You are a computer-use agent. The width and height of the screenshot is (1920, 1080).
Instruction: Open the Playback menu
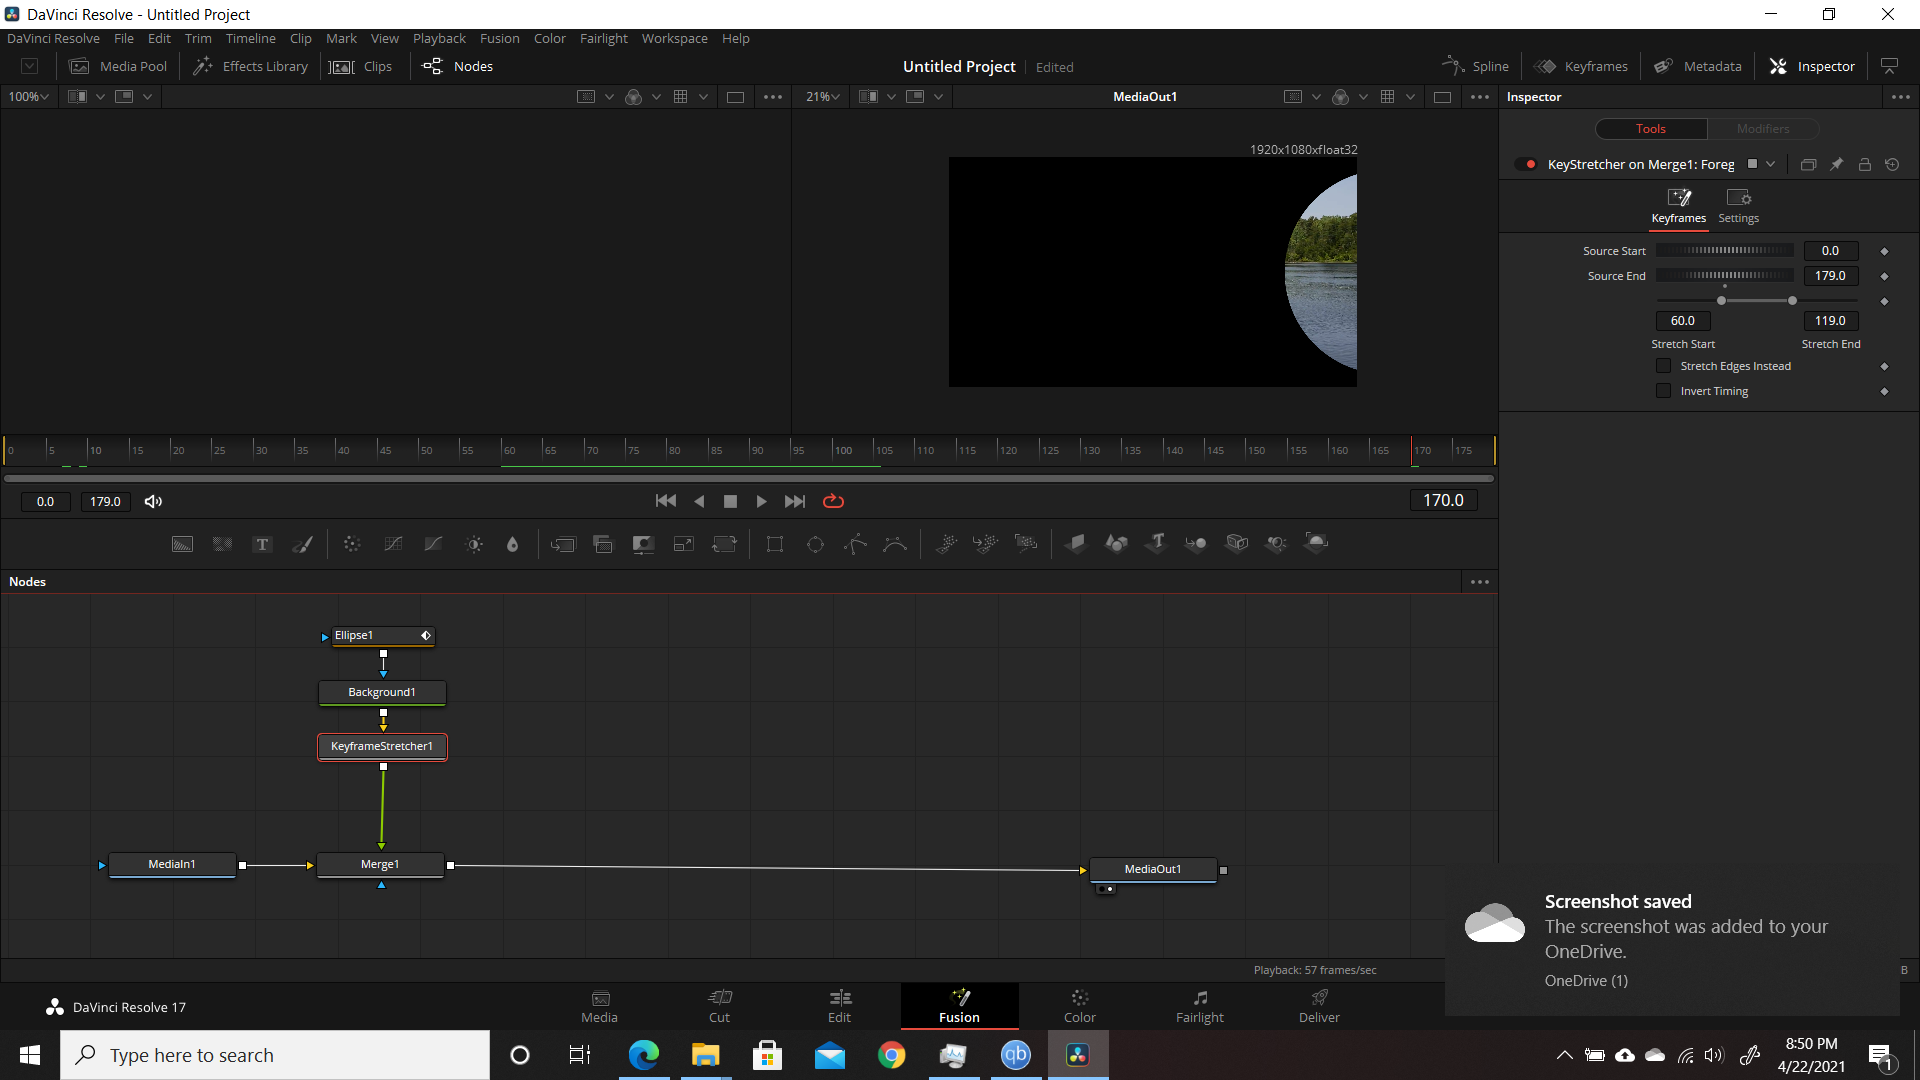click(439, 39)
